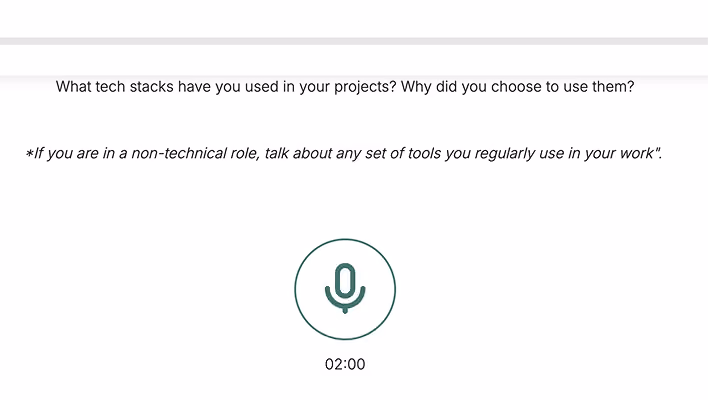Click 'Why did you choose to use them?'
708x400 pixels.
[517, 86]
